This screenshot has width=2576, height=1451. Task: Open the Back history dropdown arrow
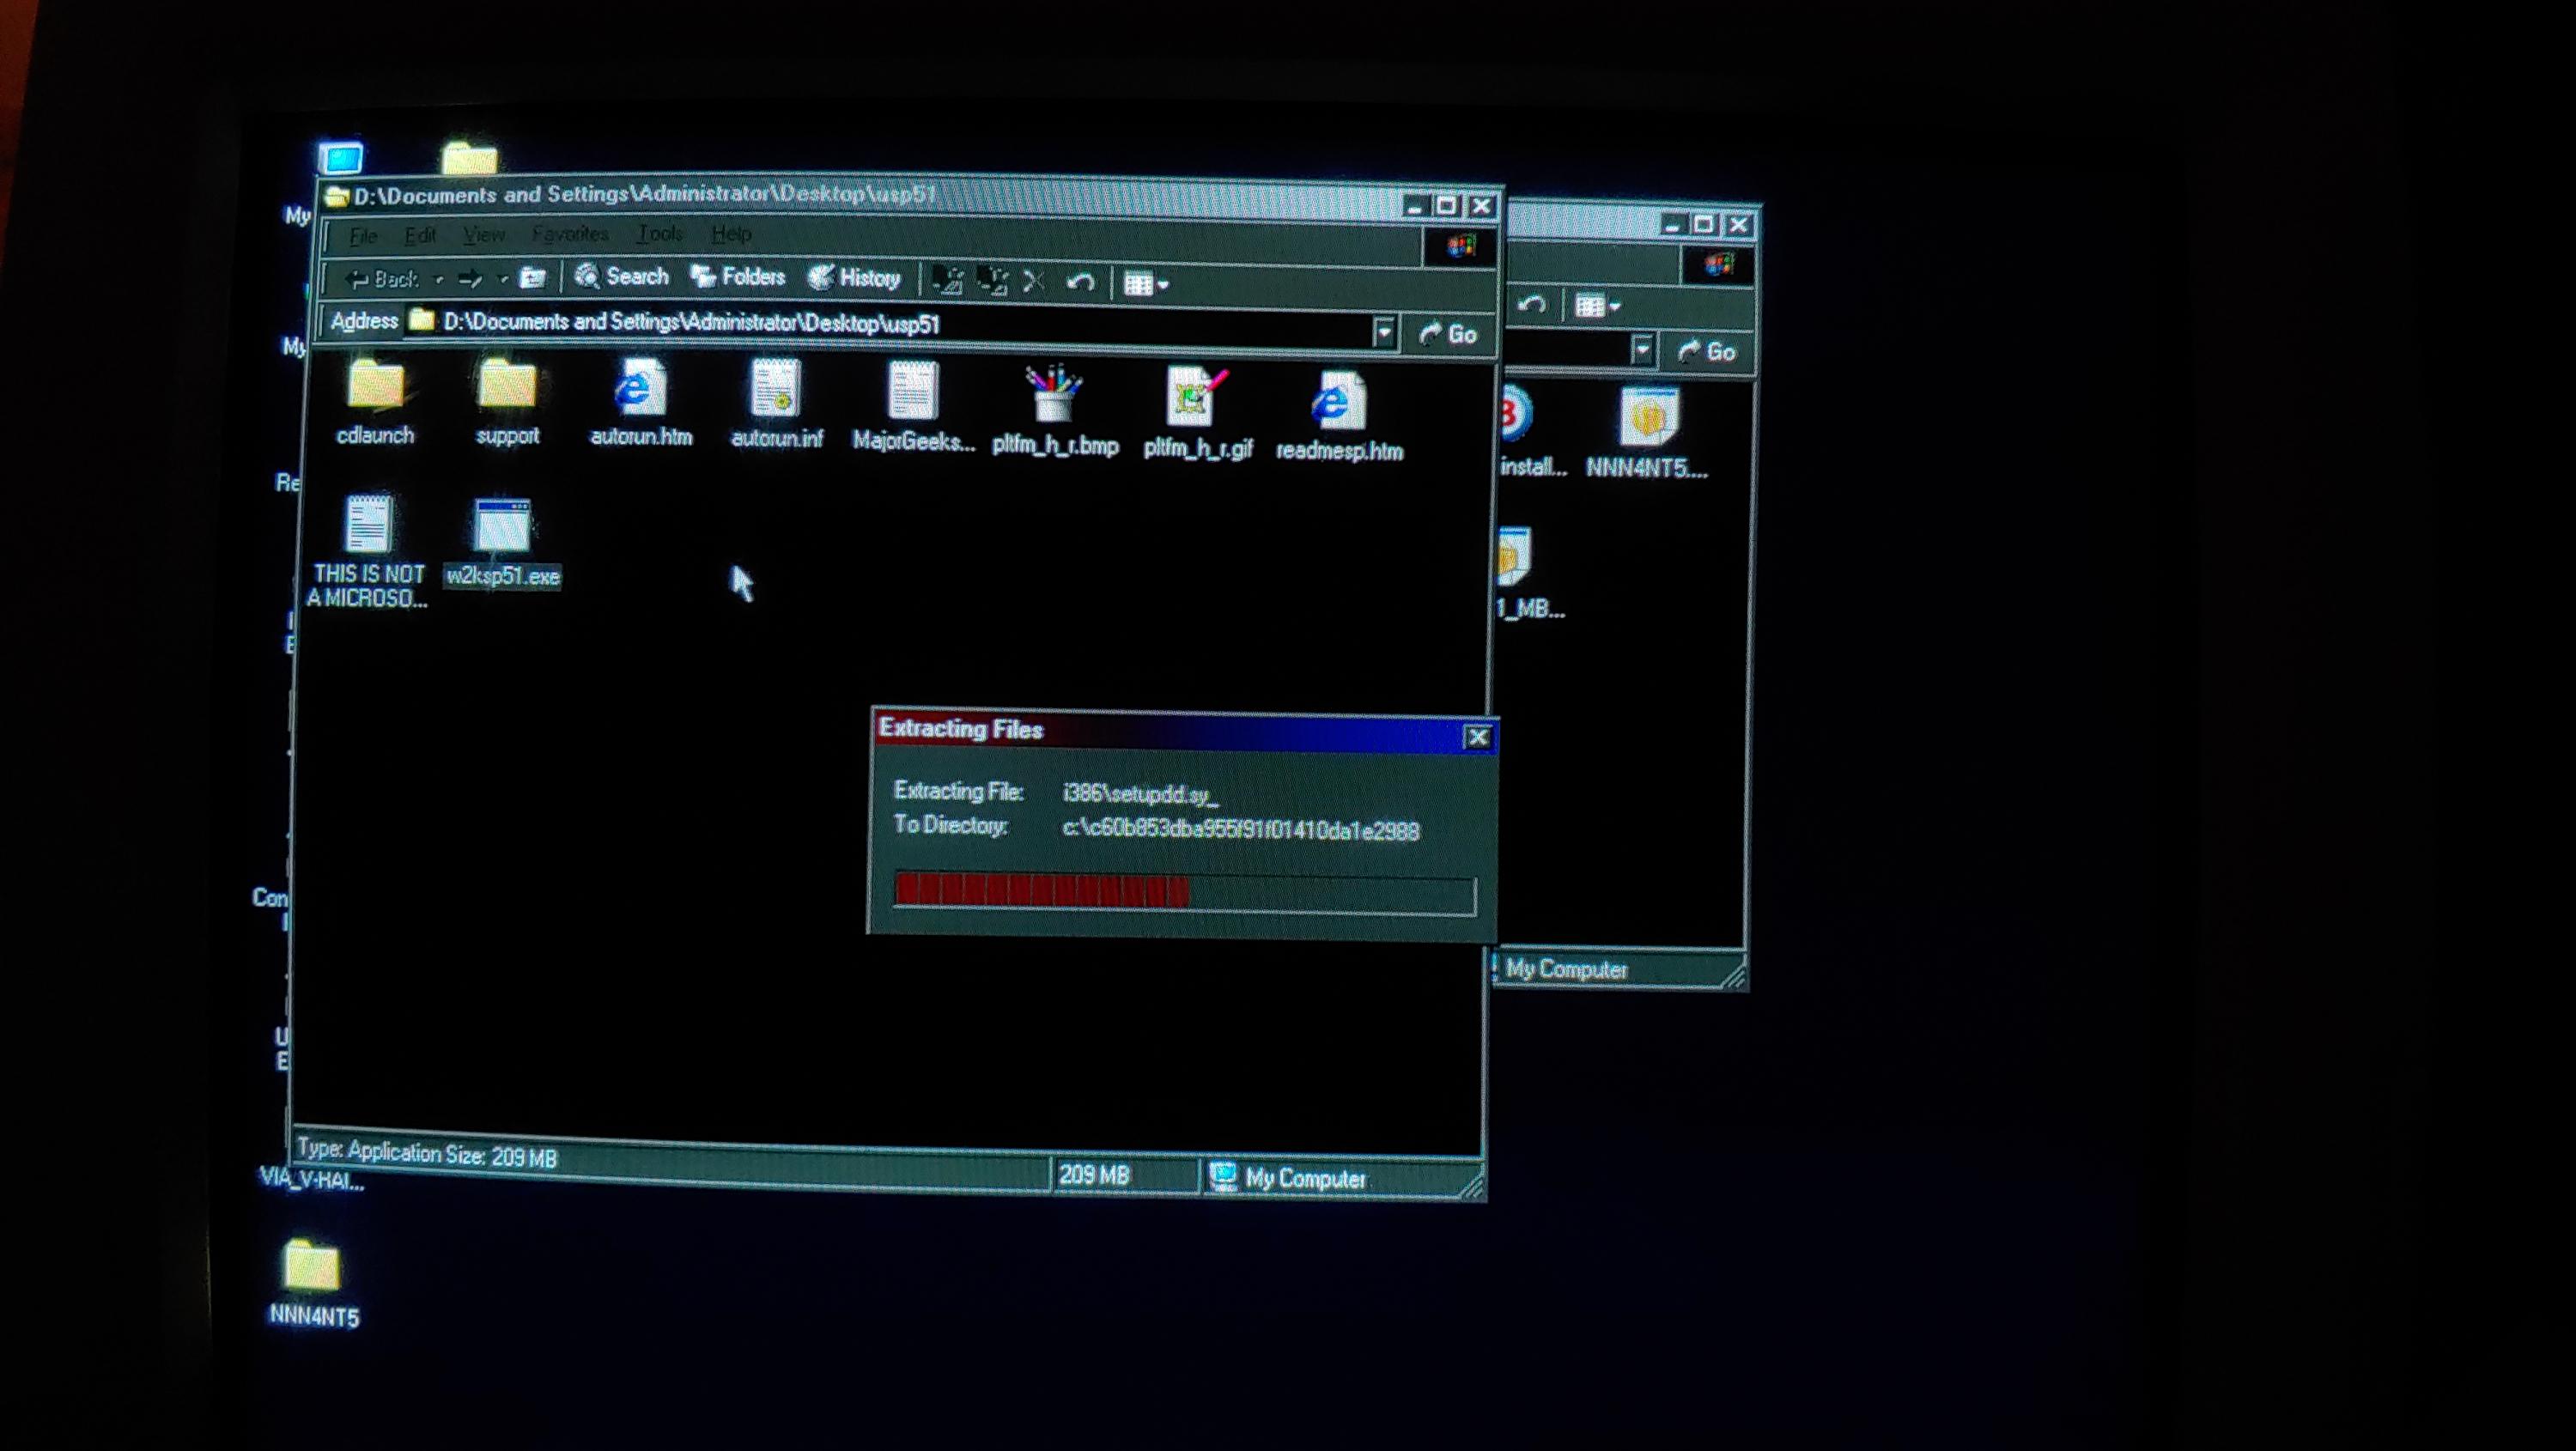tap(438, 280)
